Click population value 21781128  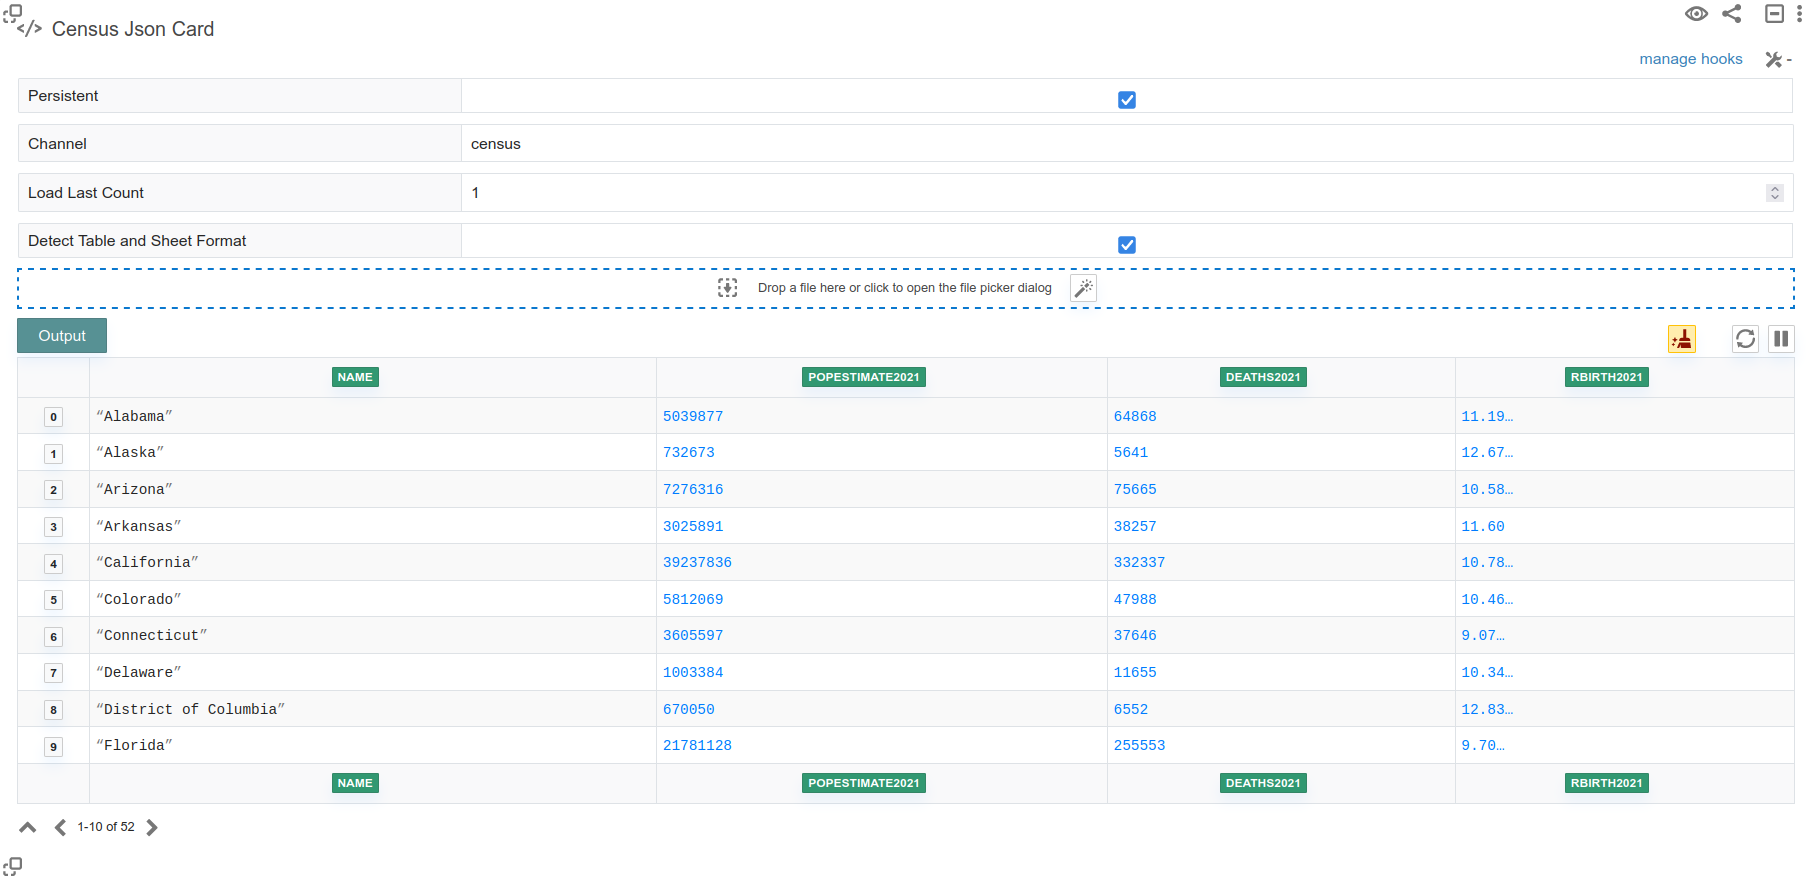click(697, 745)
